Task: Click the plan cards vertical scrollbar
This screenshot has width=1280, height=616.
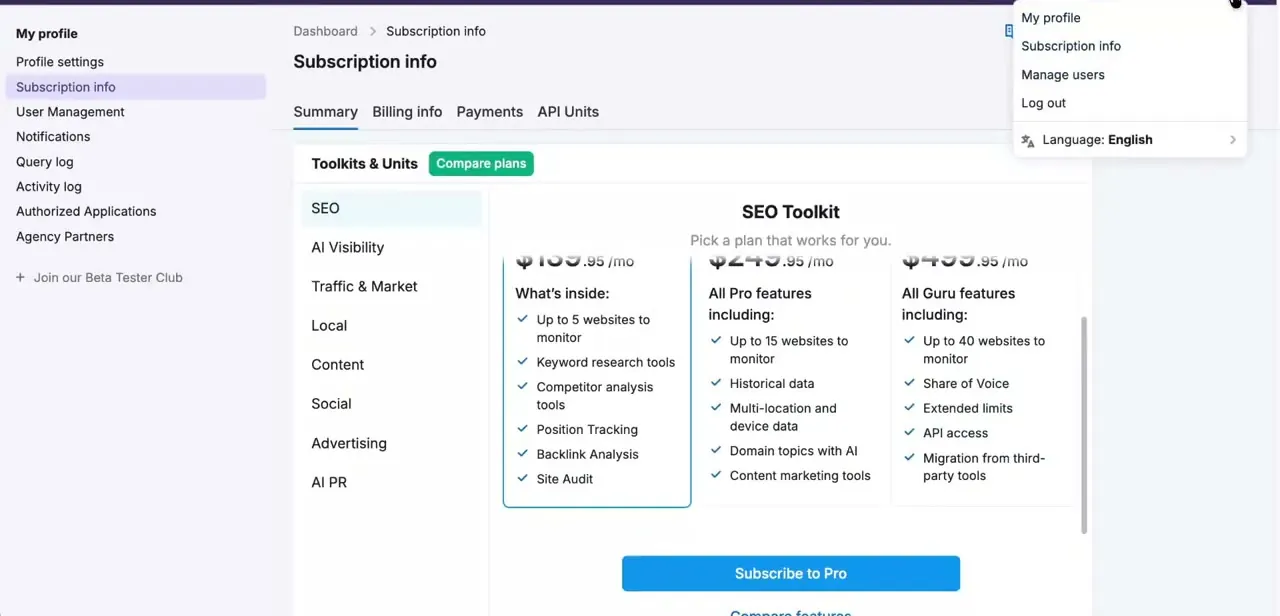Action: coord(1084,425)
